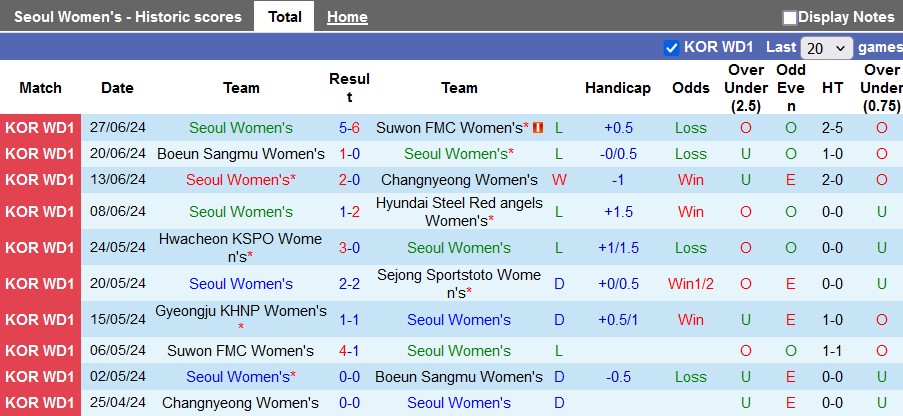
Task: Open Boeun Sangmu Women's team on 20/06/24
Action: point(241,154)
